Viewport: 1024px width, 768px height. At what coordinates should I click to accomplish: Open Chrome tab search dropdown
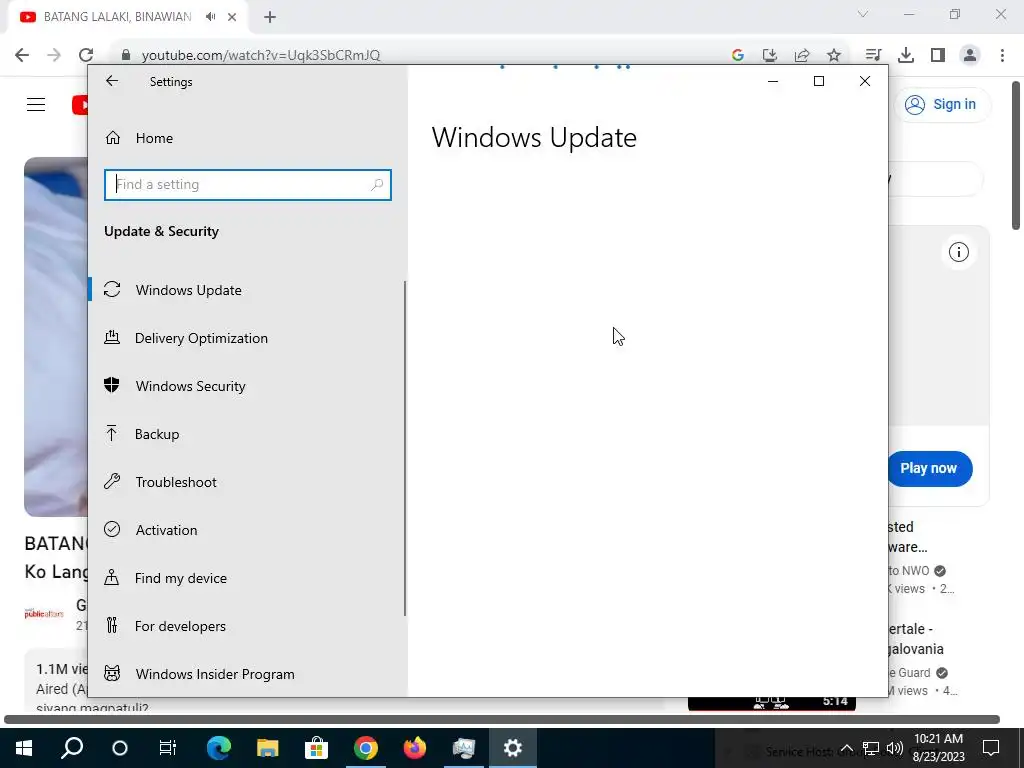[x=863, y=14]
